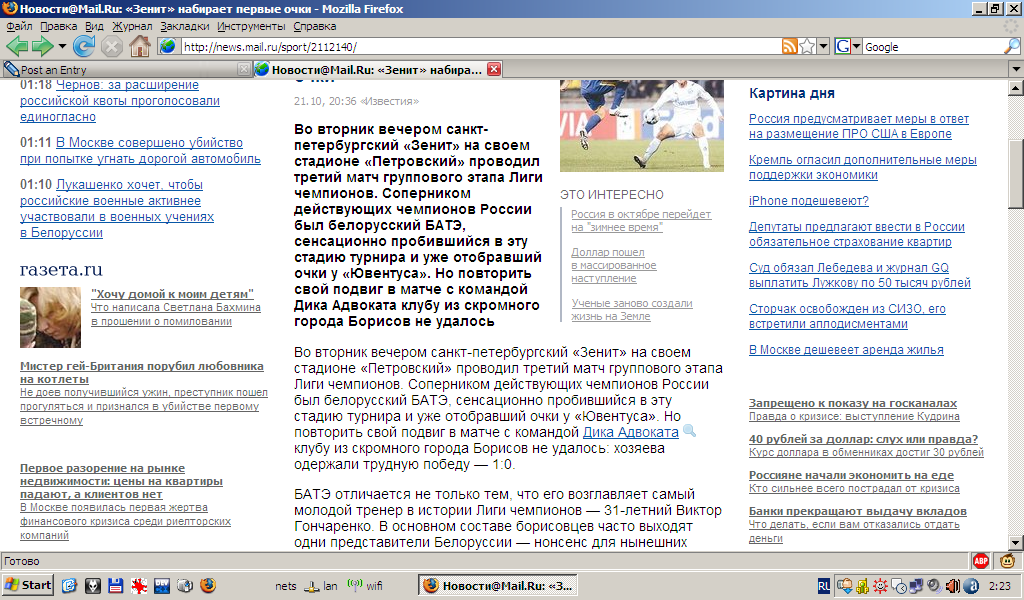Click the Greasemonkey monkey icon
Image resolution: width=1024 pixels, height=600 pixels.
tap(1008, 561)
